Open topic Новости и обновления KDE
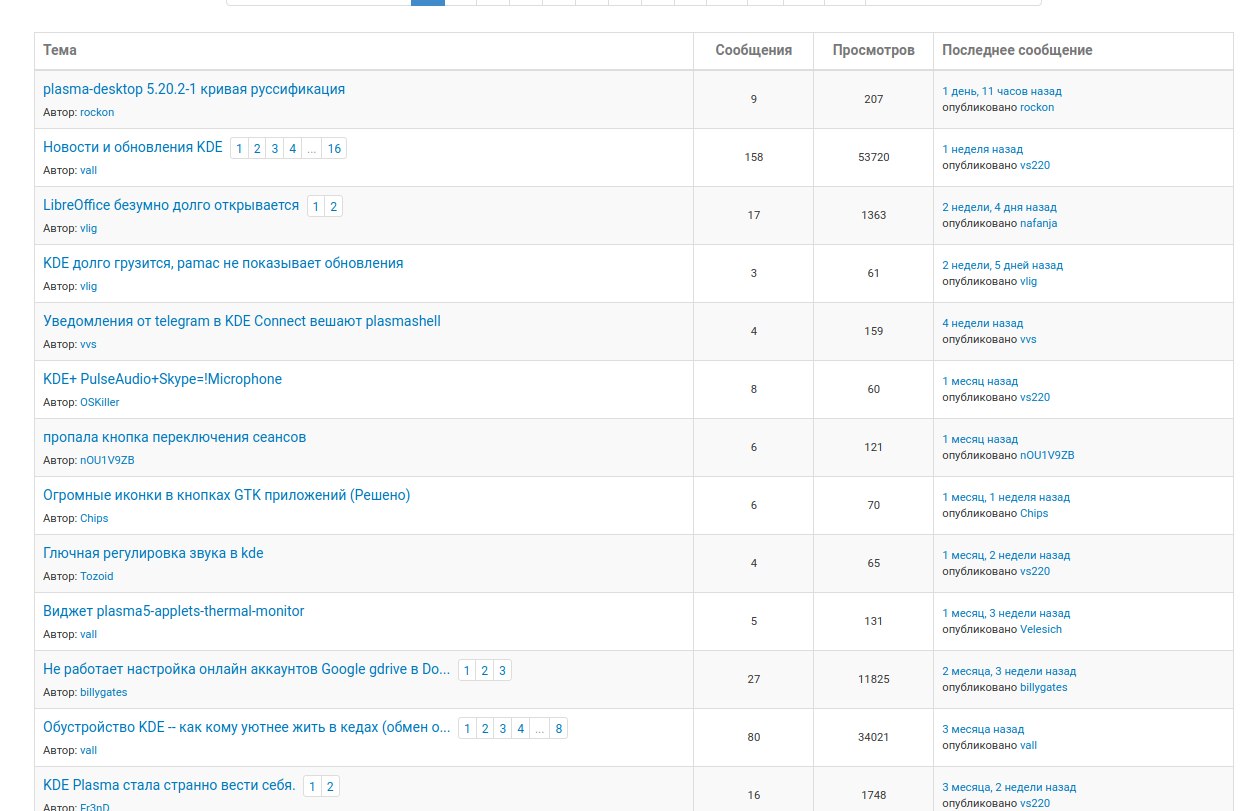 [133, 147]
